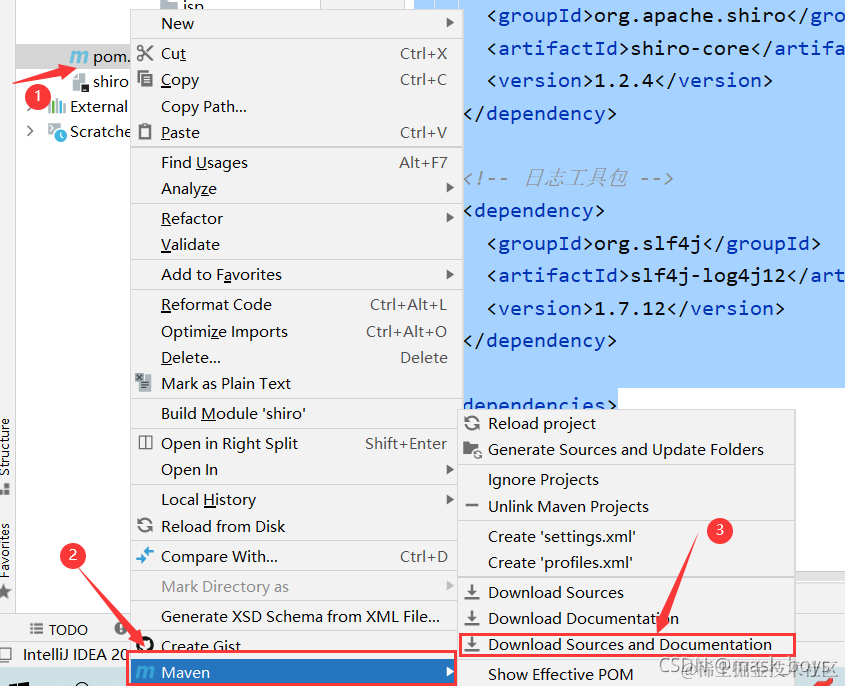Click the Unlink Maven Projects minus icon
This screenshot has height=686, width=845.
pyautogui.click(x=472, y=505)
